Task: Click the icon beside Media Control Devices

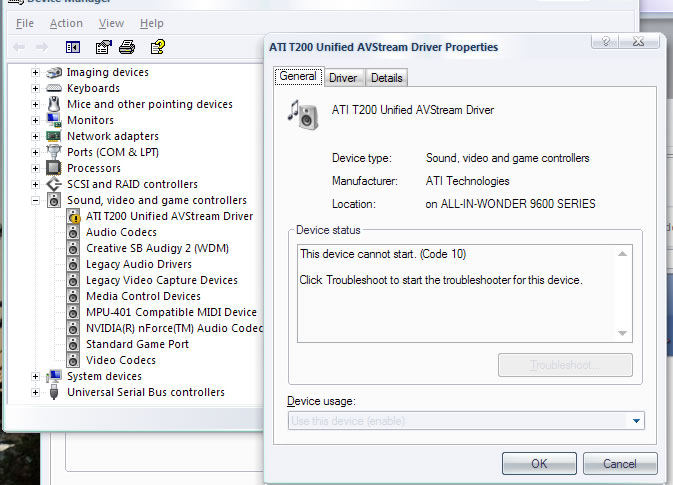Action: 73,296
